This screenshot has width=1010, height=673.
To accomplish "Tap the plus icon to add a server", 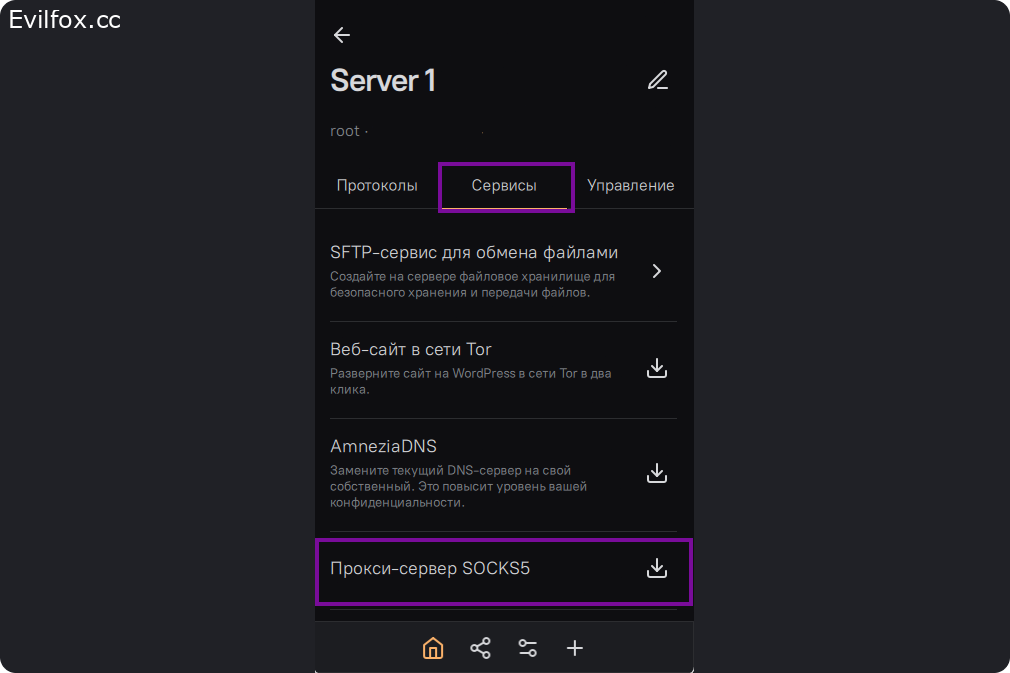I will click(575, 648).
